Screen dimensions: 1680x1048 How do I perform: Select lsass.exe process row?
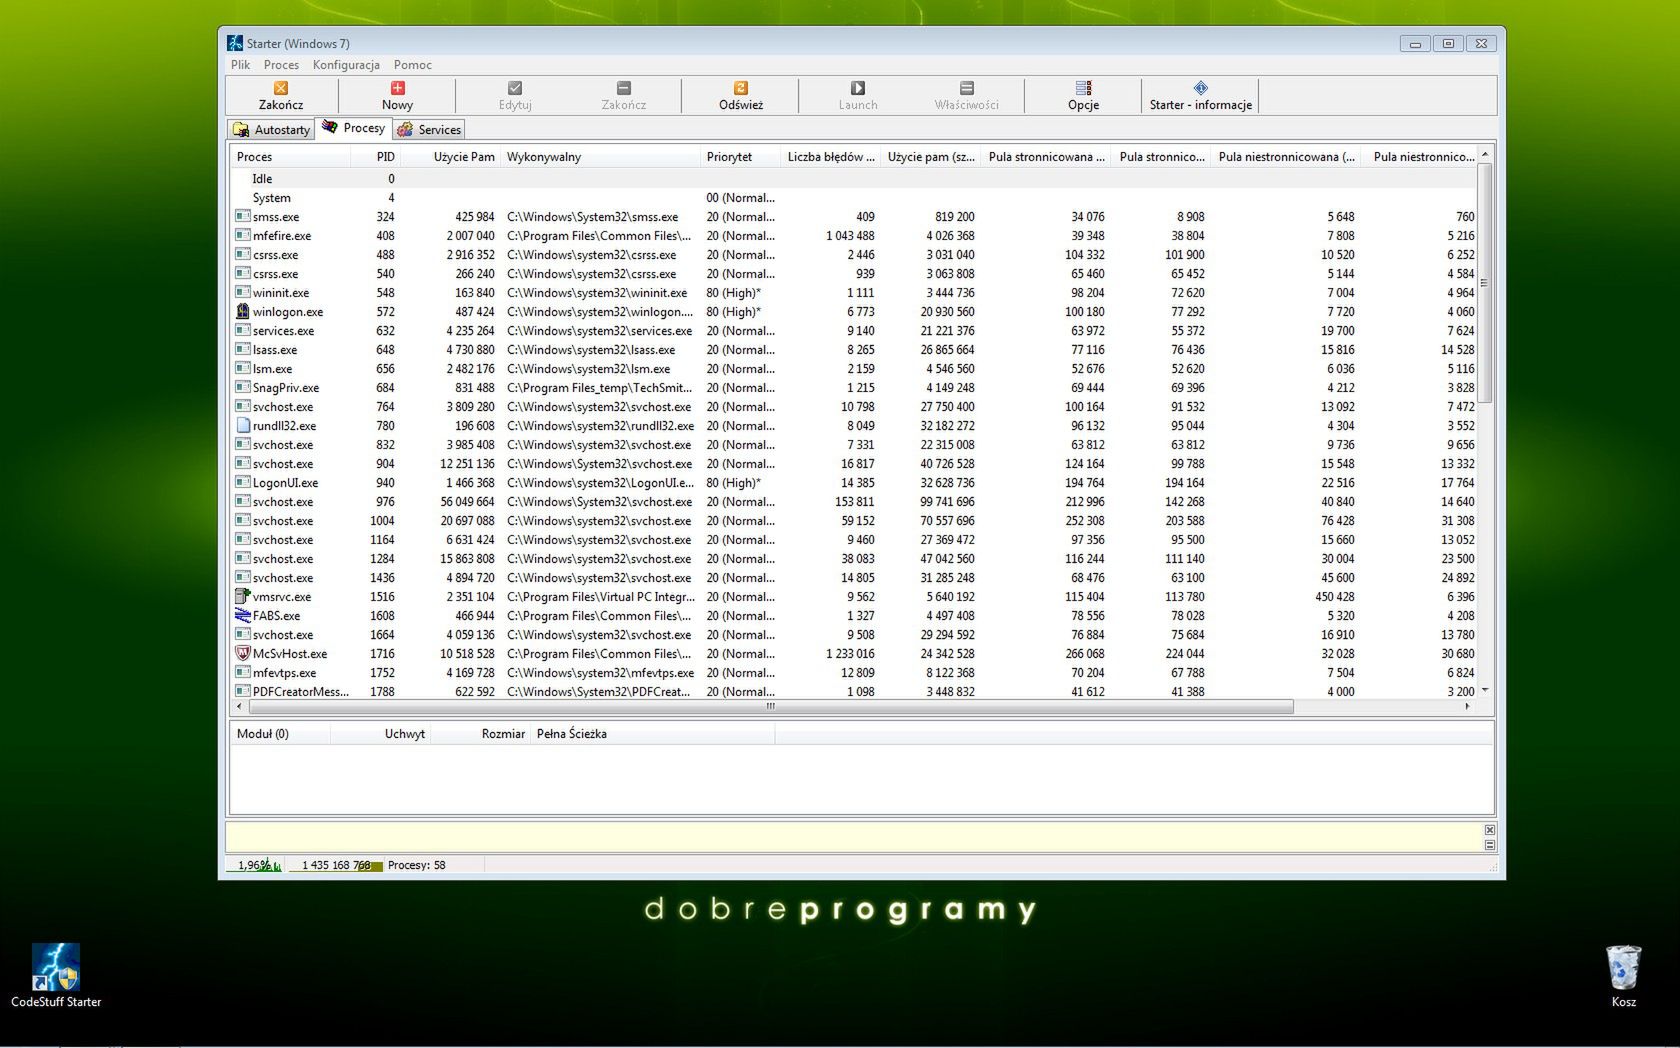point(854,349)
